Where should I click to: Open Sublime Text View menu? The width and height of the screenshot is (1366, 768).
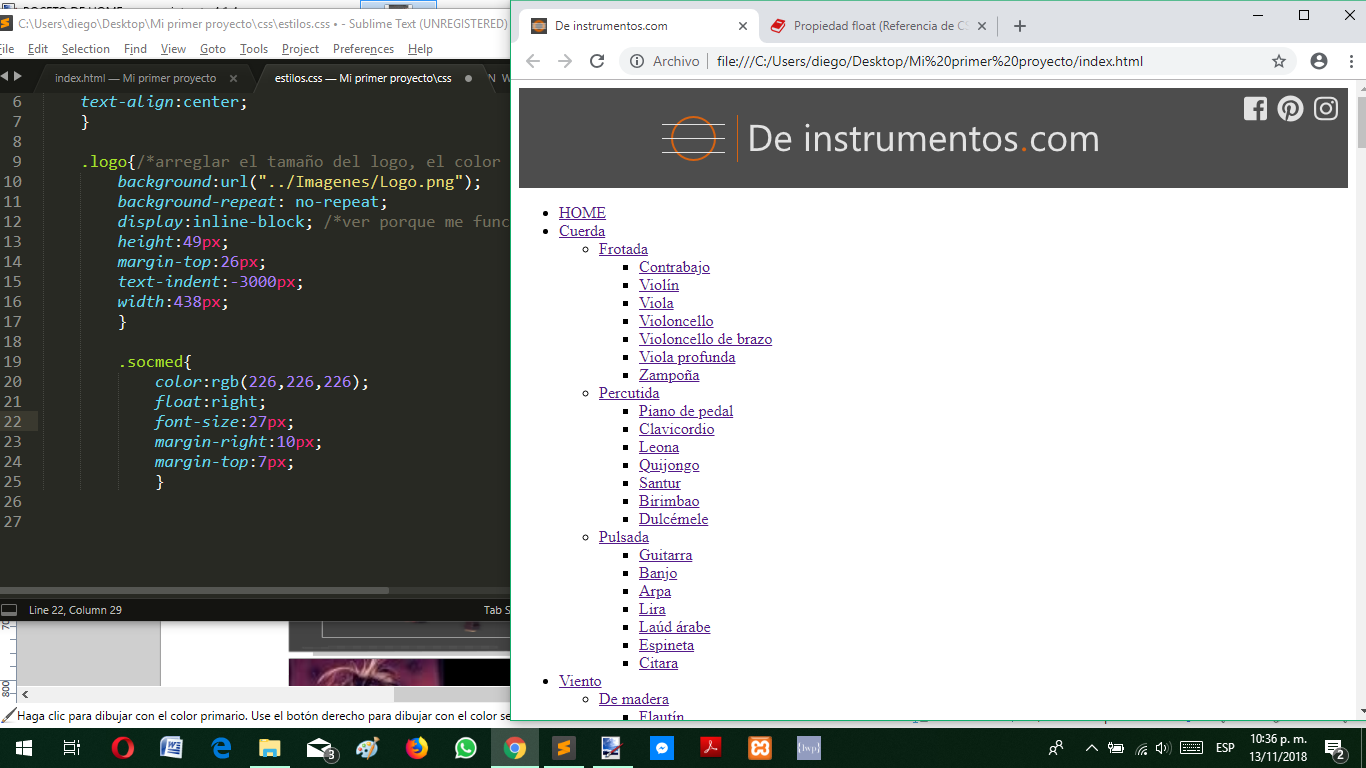173,48
